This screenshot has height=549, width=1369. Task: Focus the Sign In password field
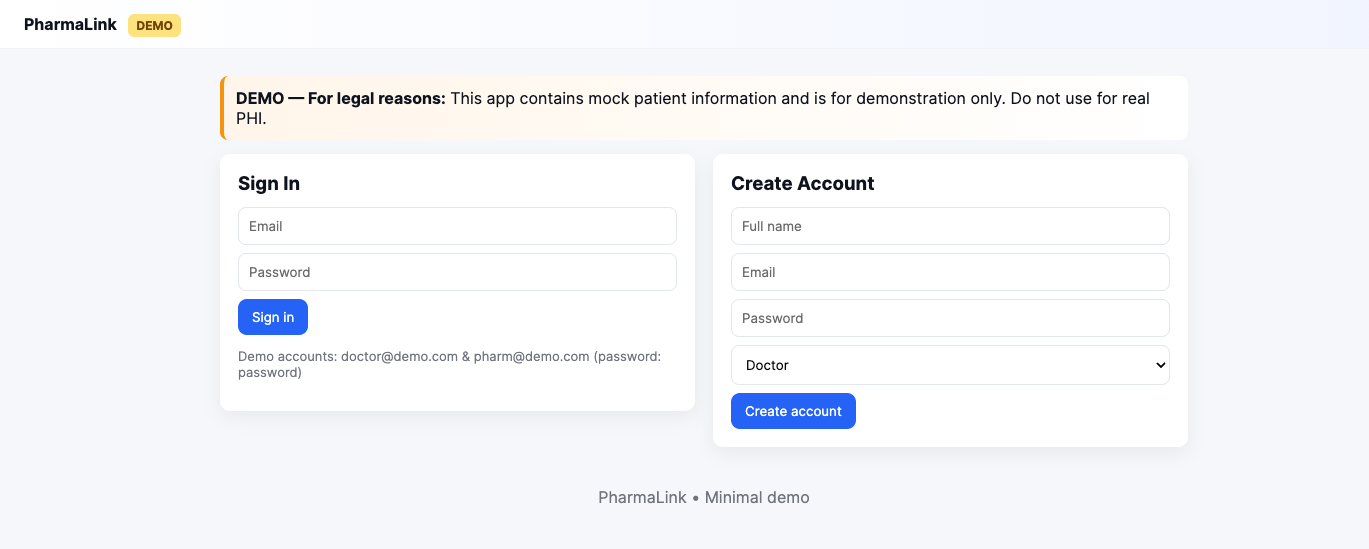point(457,272)
